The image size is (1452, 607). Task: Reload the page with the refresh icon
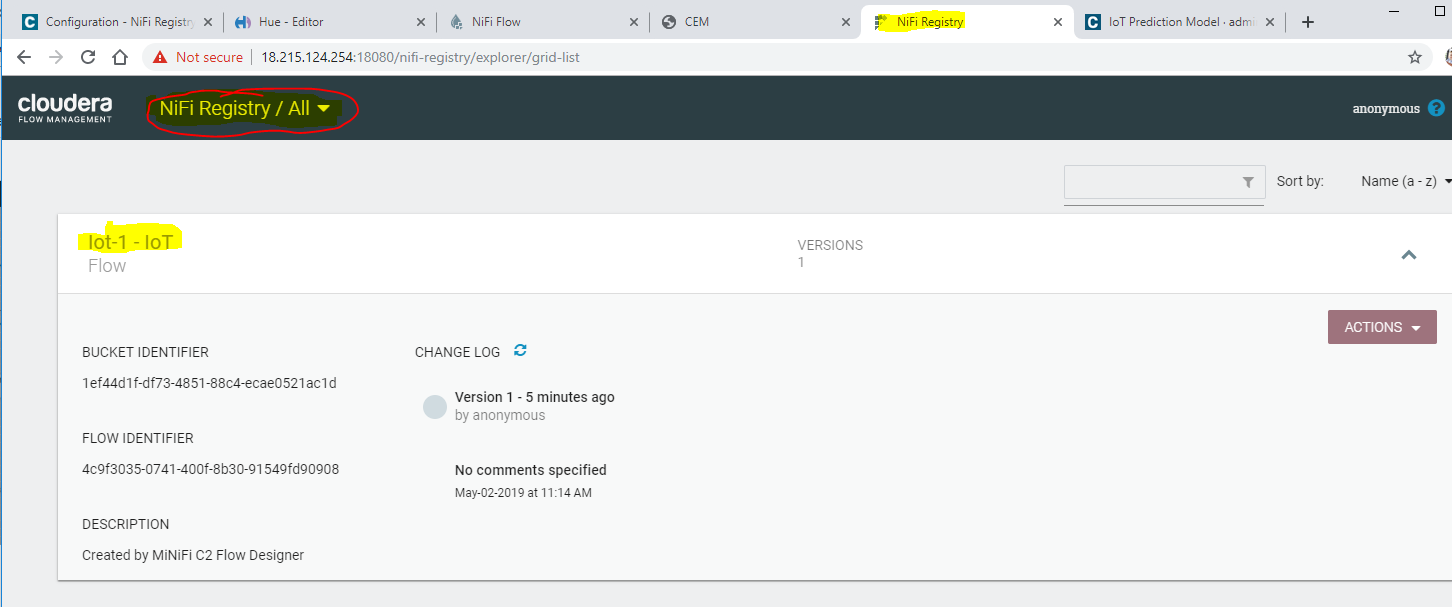click(88, 57)
